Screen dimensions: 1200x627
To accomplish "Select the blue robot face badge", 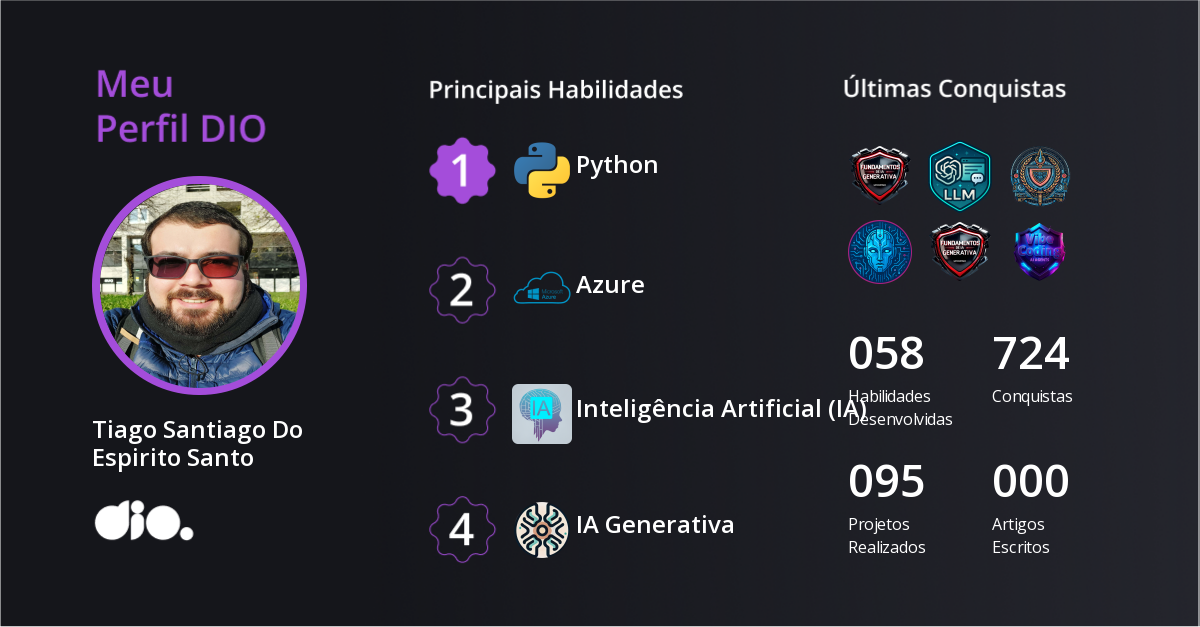I will pos(879,252).
